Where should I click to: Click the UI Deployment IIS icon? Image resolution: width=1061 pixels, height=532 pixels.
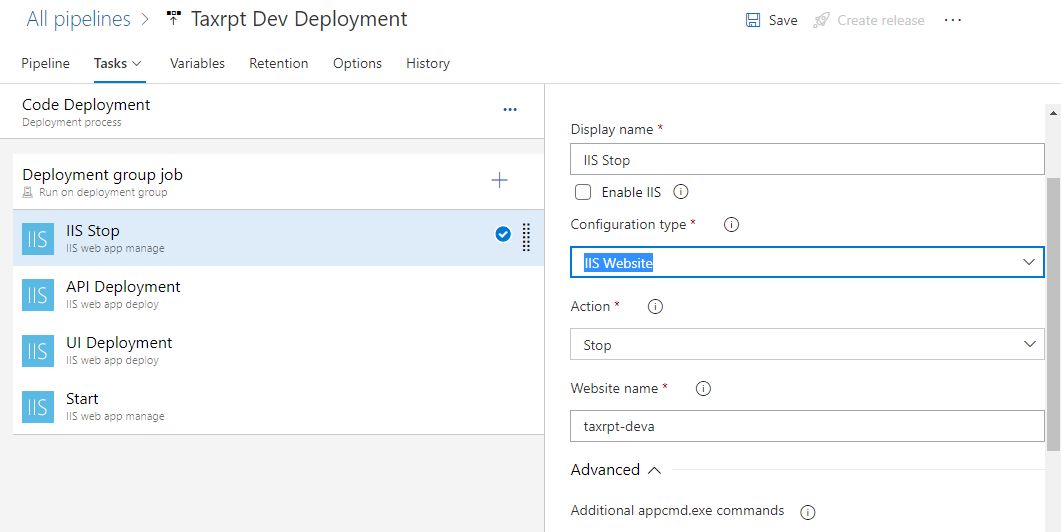click(38, 351)
